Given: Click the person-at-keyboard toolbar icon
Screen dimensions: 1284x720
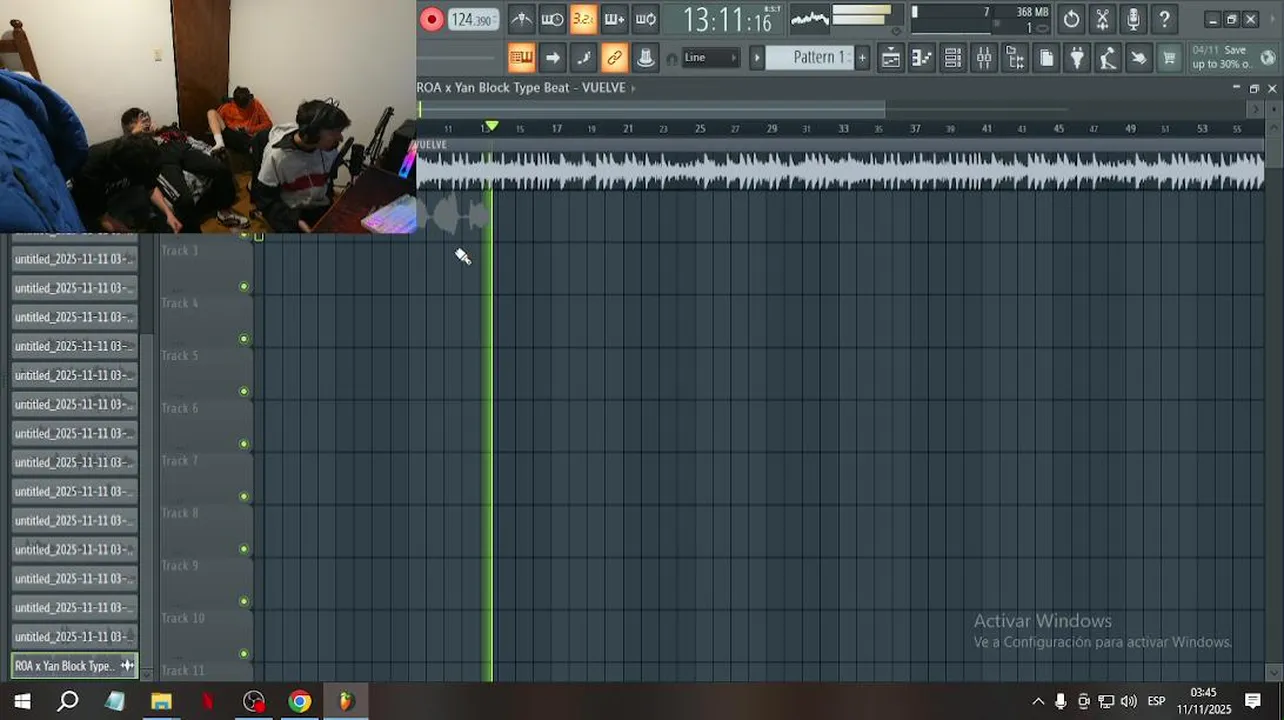Looking at the screenshot, I should [x=1108, y=58].
